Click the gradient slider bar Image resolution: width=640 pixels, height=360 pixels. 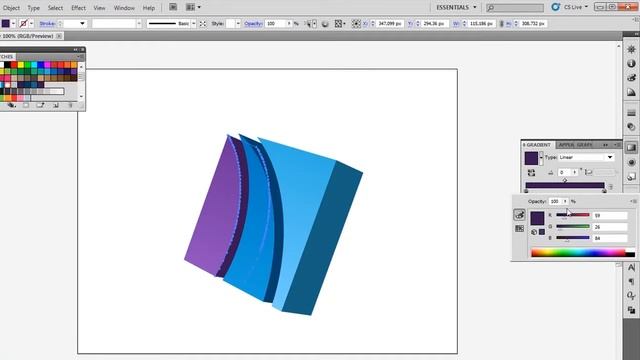click(565, 185)
